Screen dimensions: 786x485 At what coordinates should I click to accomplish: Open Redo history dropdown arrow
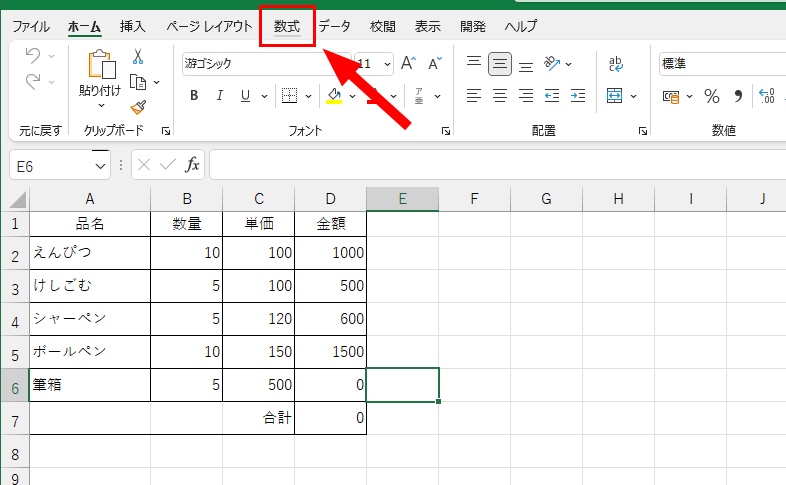point(52,82)
